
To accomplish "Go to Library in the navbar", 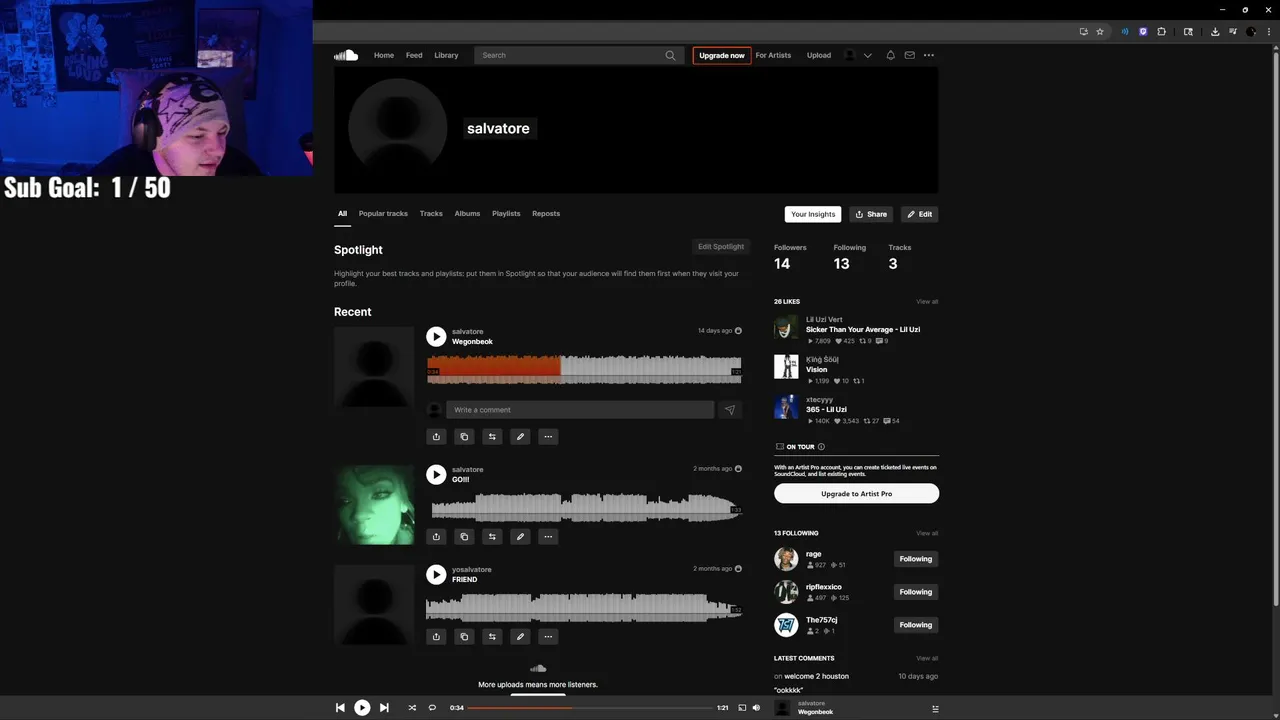I will click(446, 55).
